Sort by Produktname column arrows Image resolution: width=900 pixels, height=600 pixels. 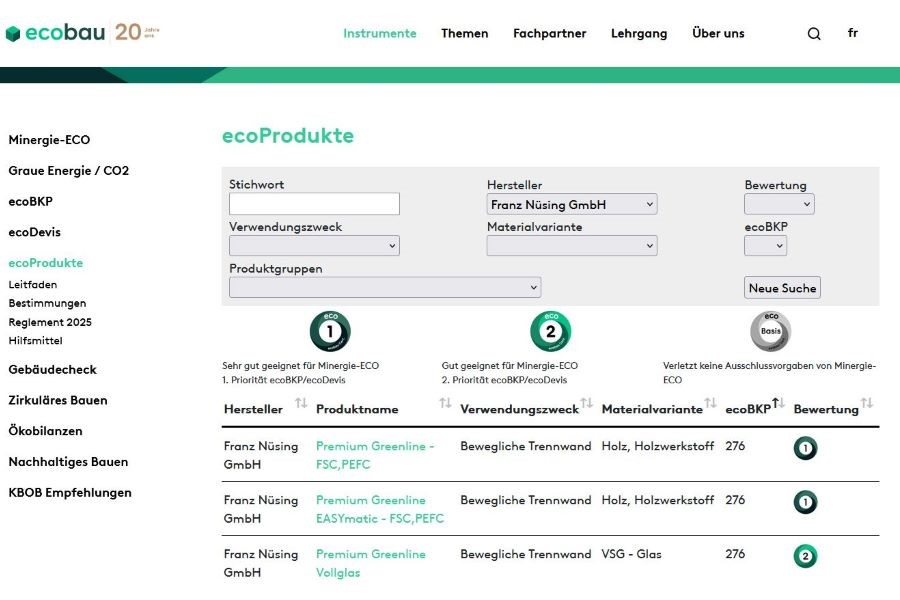445,404
